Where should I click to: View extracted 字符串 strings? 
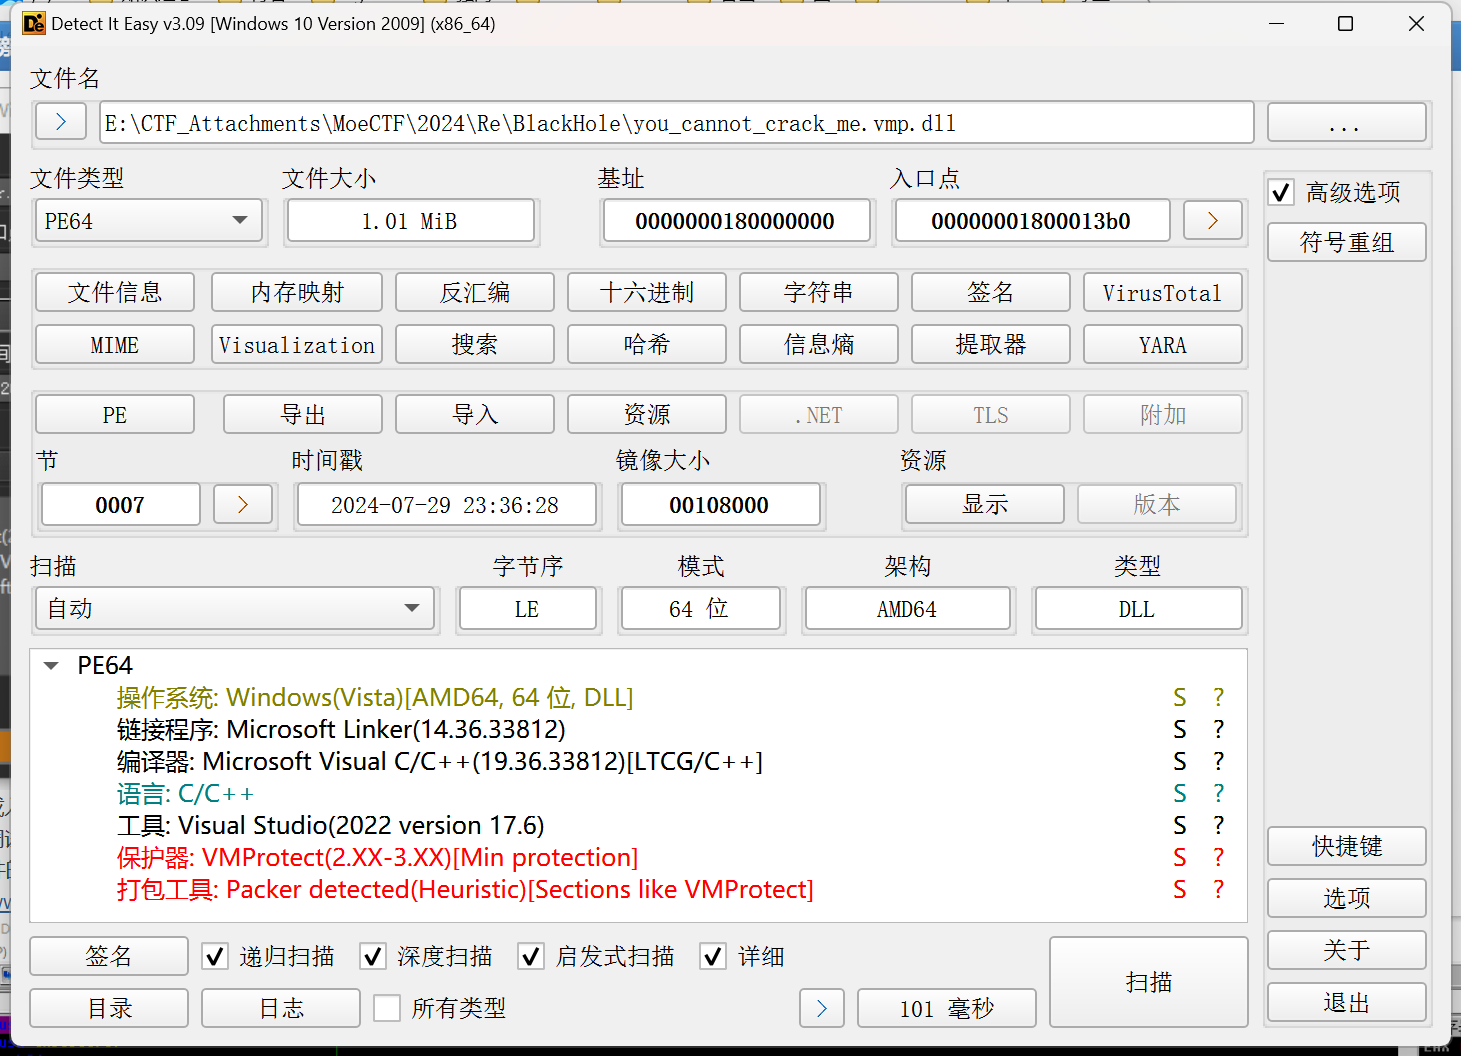tap(818, 292)
